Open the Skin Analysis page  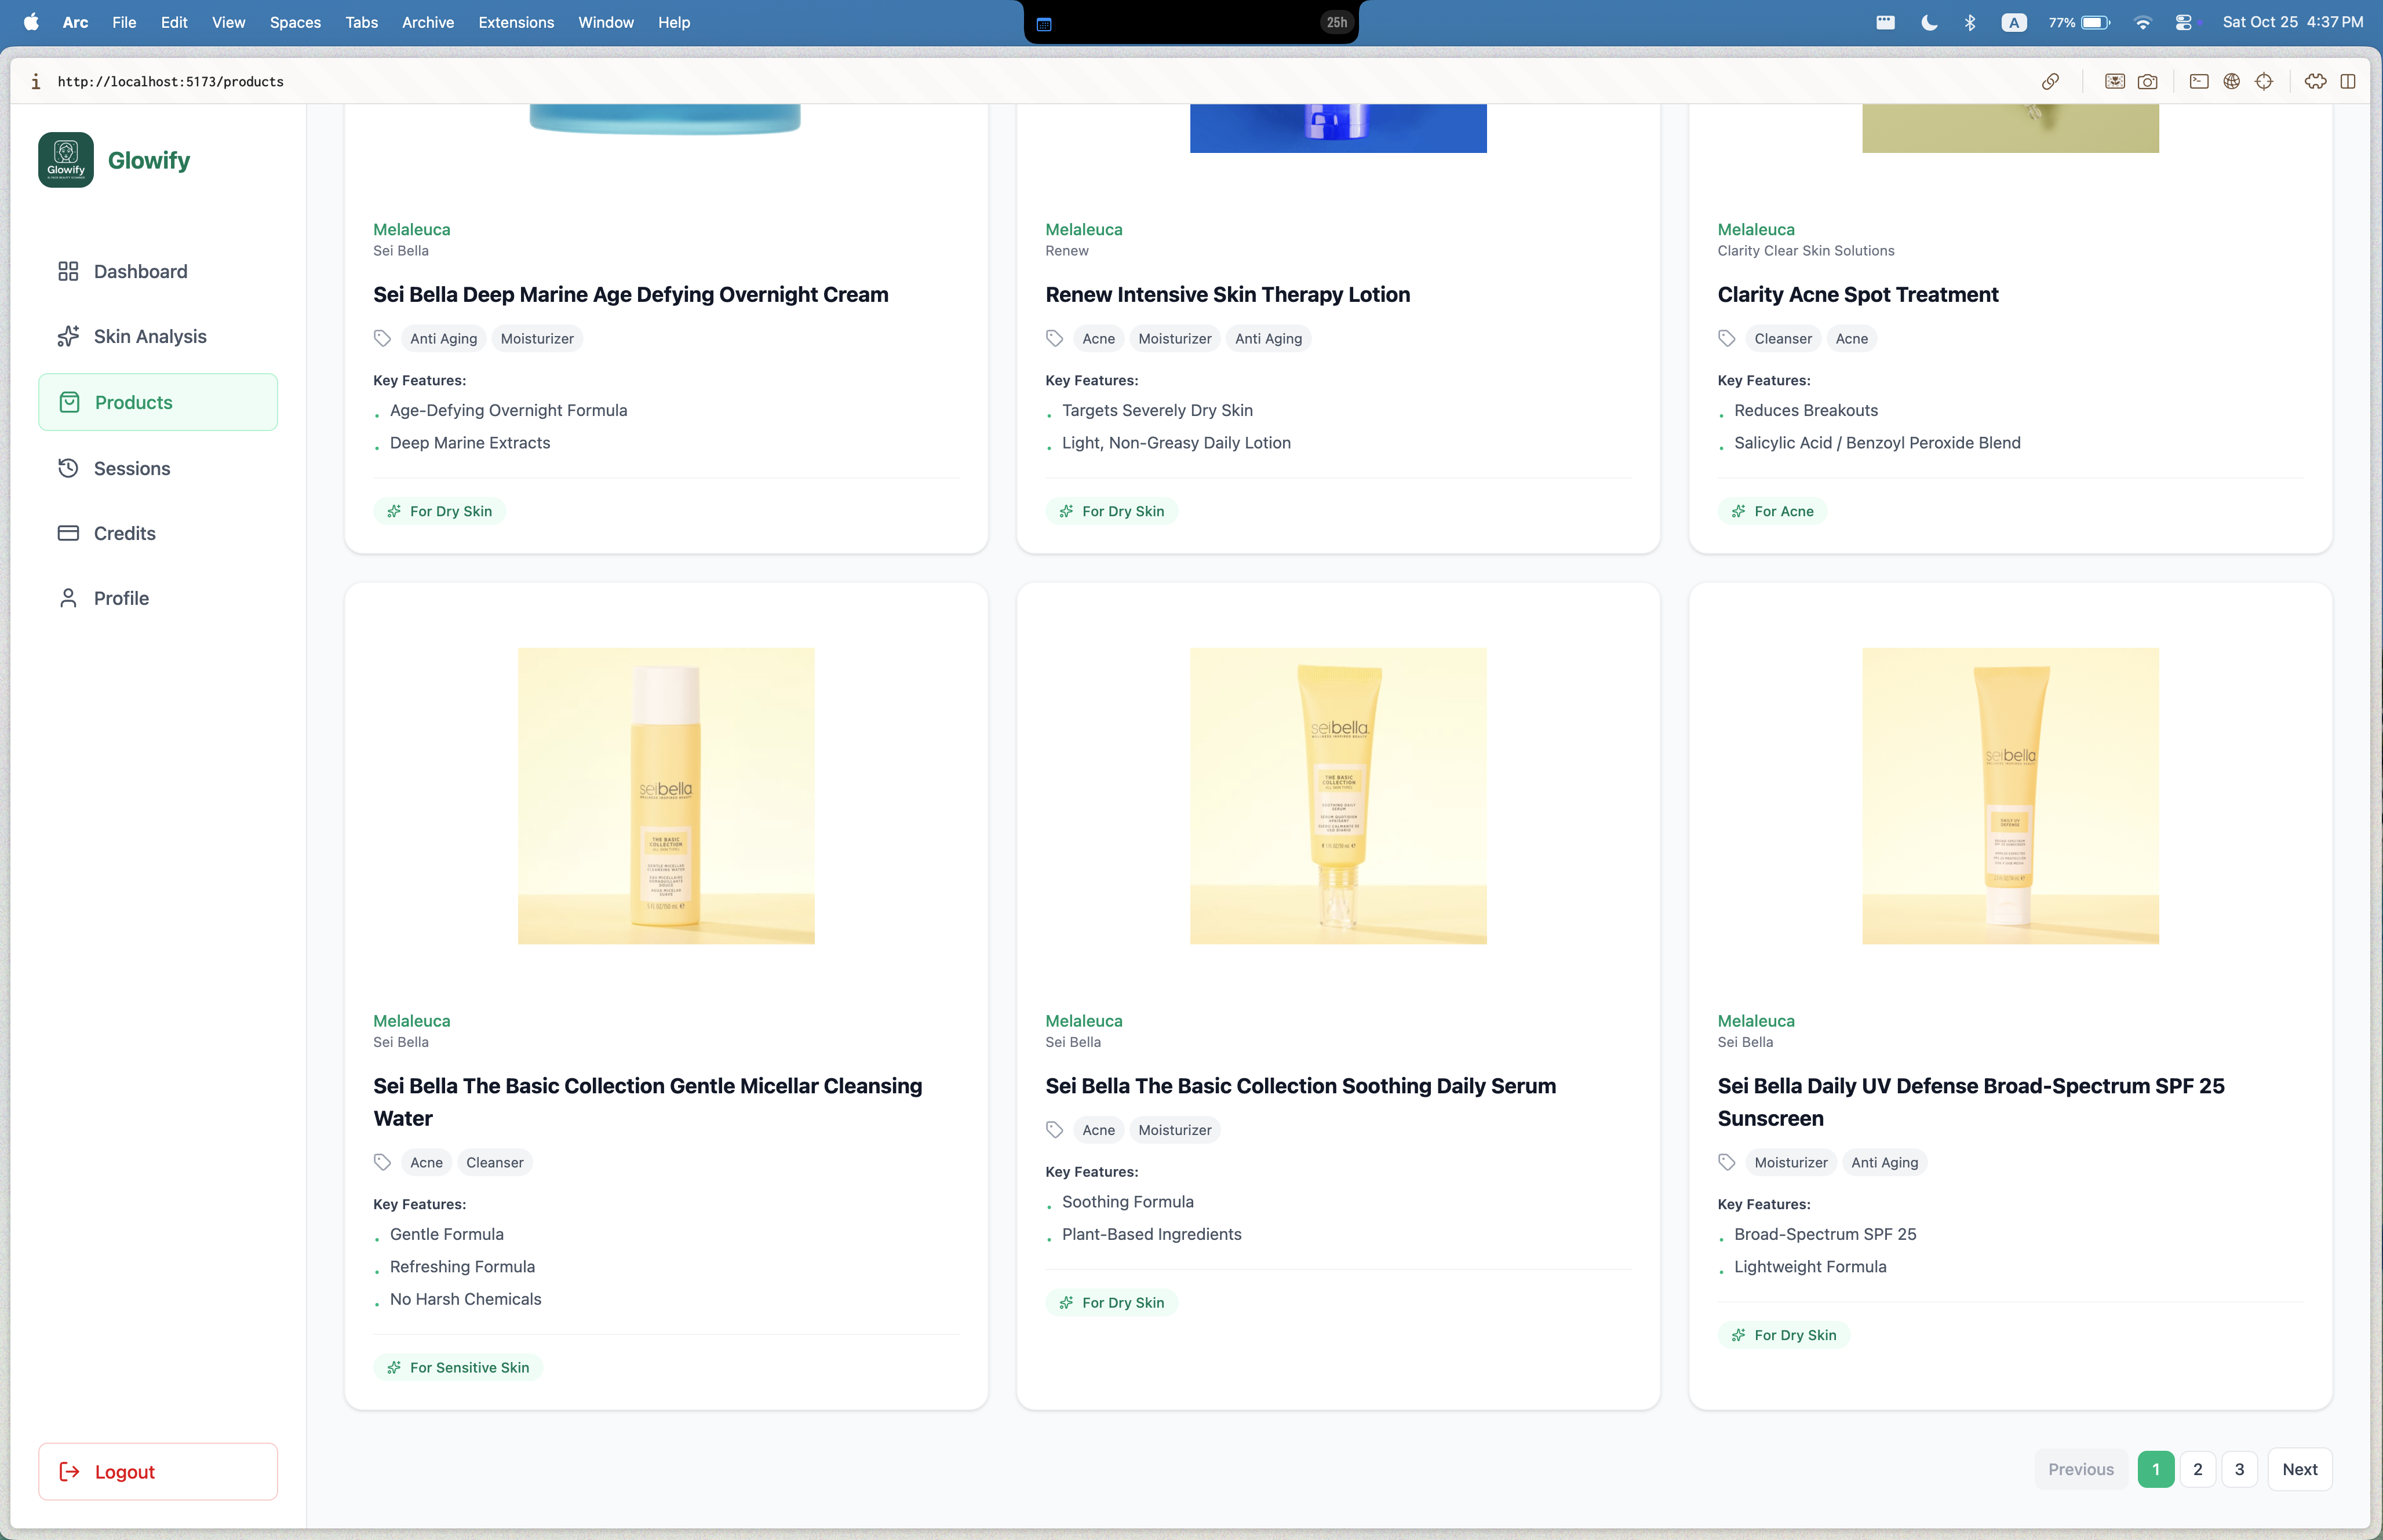coord(149,336)
